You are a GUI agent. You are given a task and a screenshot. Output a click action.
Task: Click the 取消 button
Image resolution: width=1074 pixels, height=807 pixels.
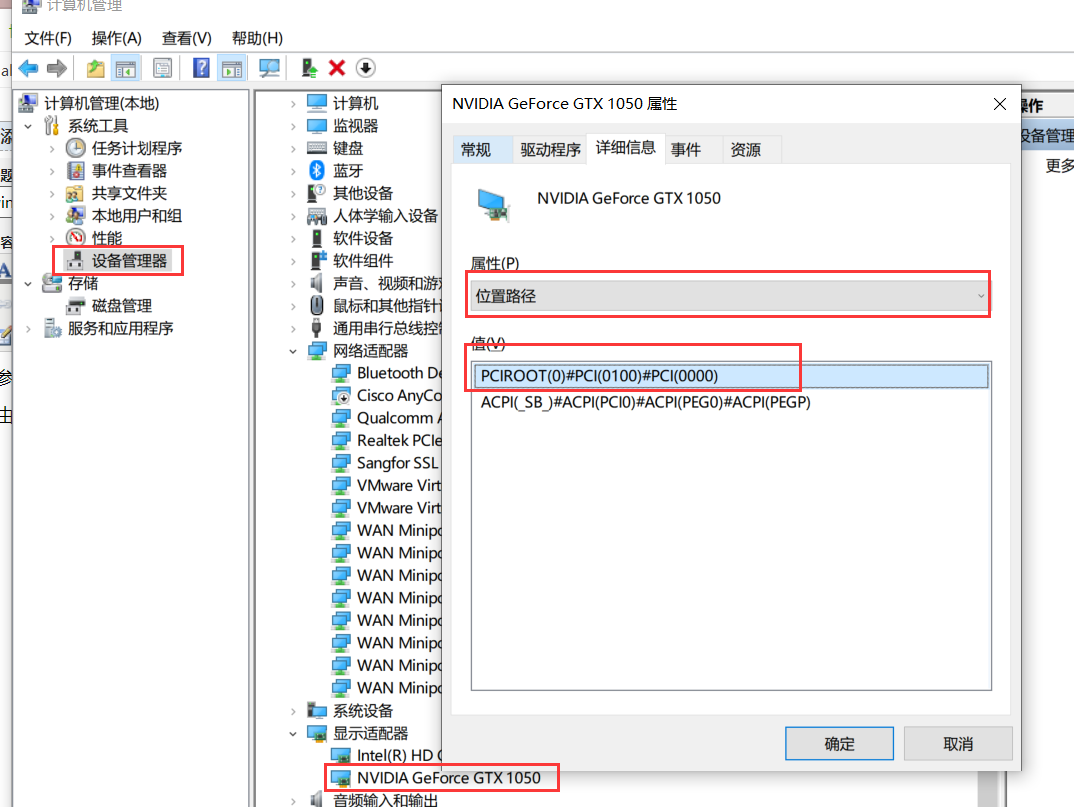point(958,743)
